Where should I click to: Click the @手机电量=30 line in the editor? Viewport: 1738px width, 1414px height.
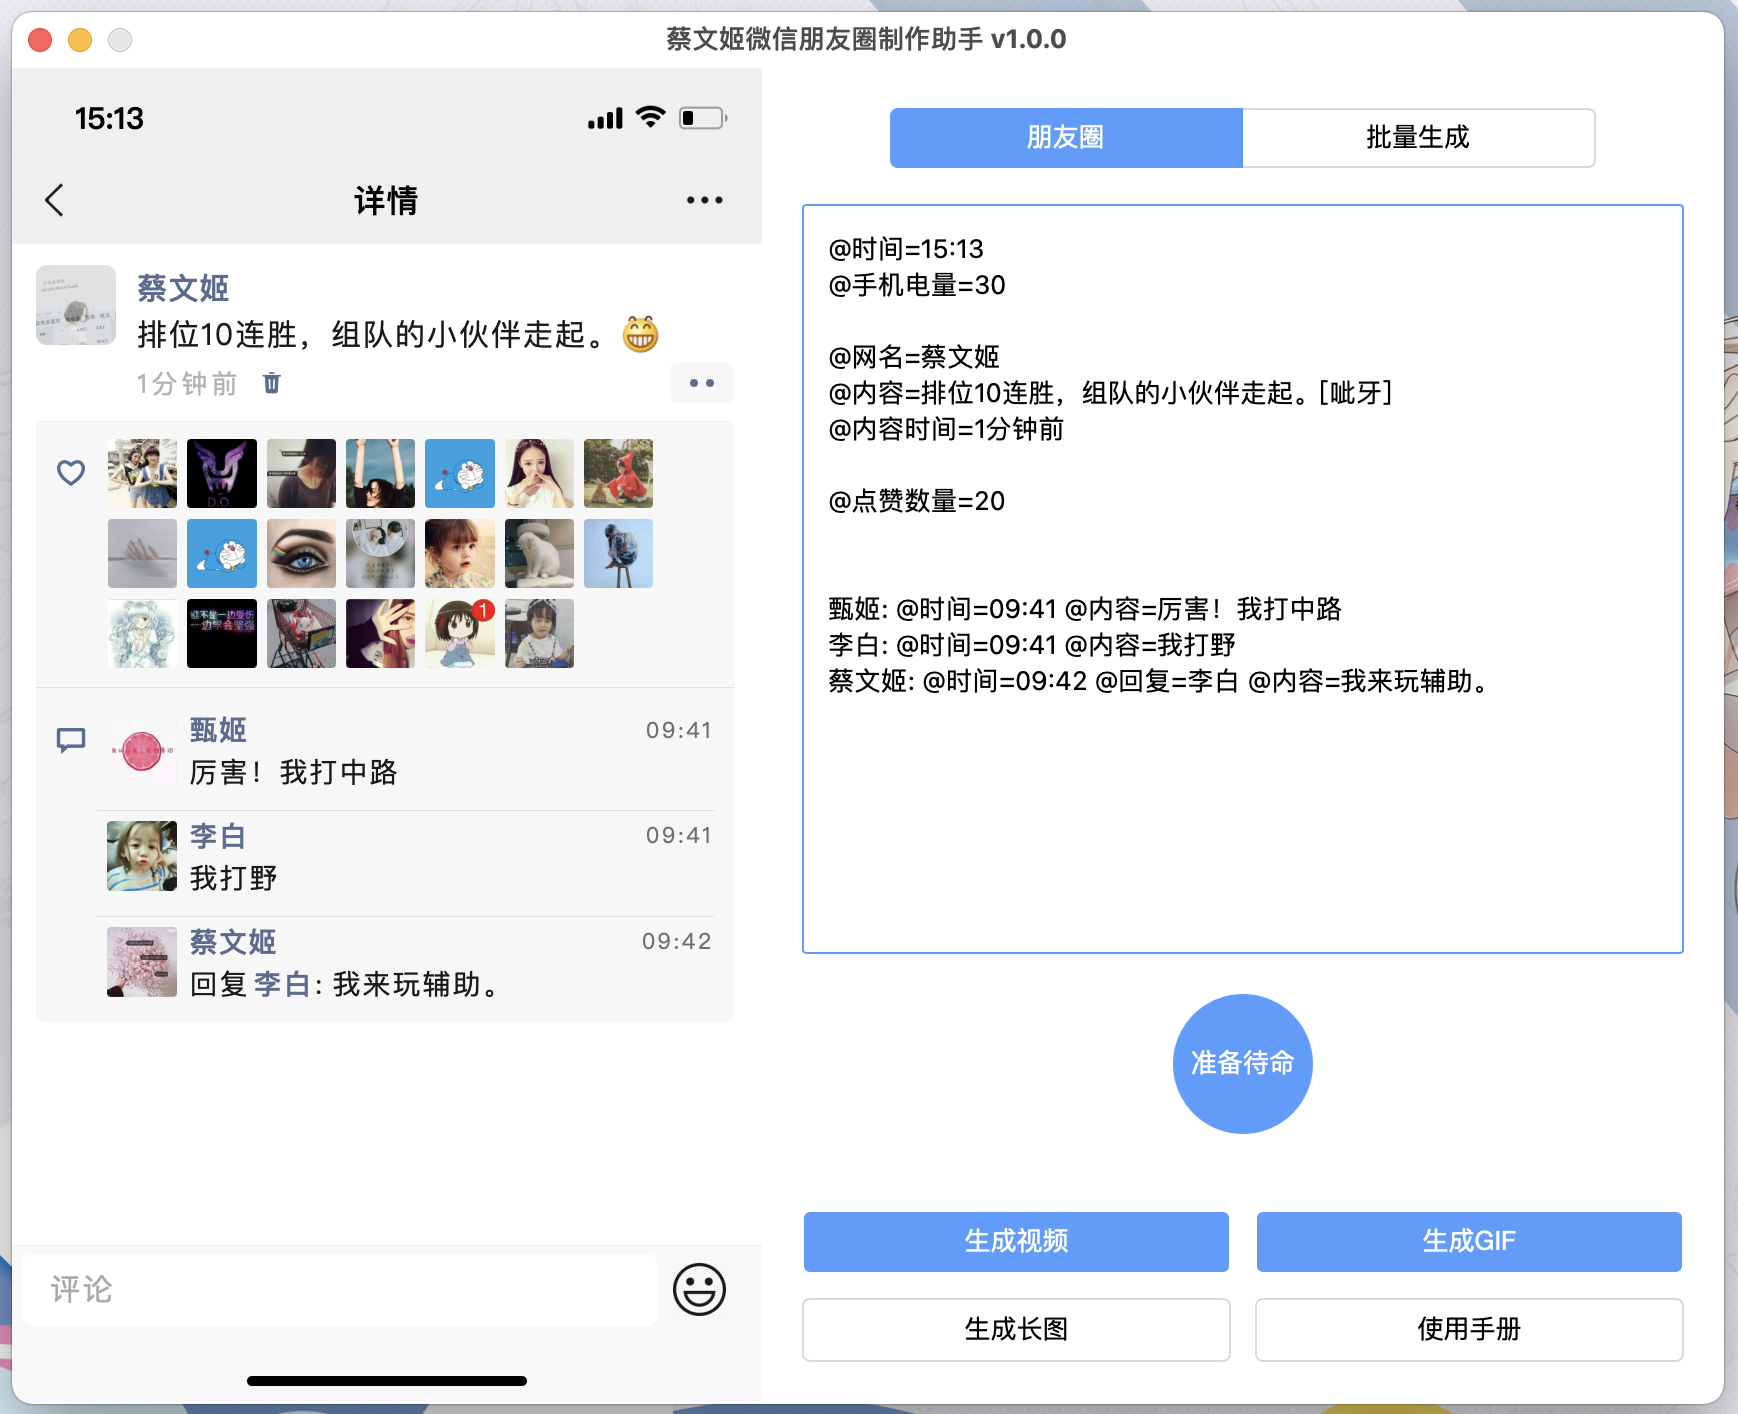tap(917, 285)
